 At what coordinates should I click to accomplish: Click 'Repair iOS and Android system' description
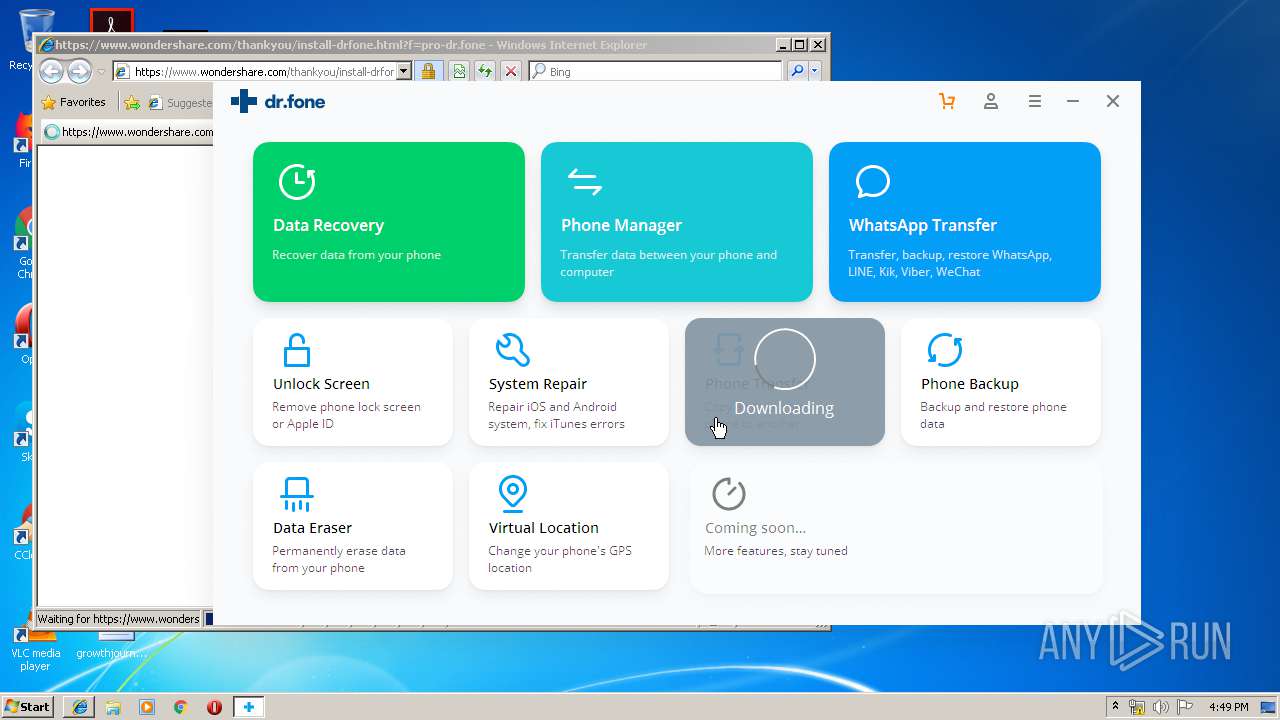(556, 415)
